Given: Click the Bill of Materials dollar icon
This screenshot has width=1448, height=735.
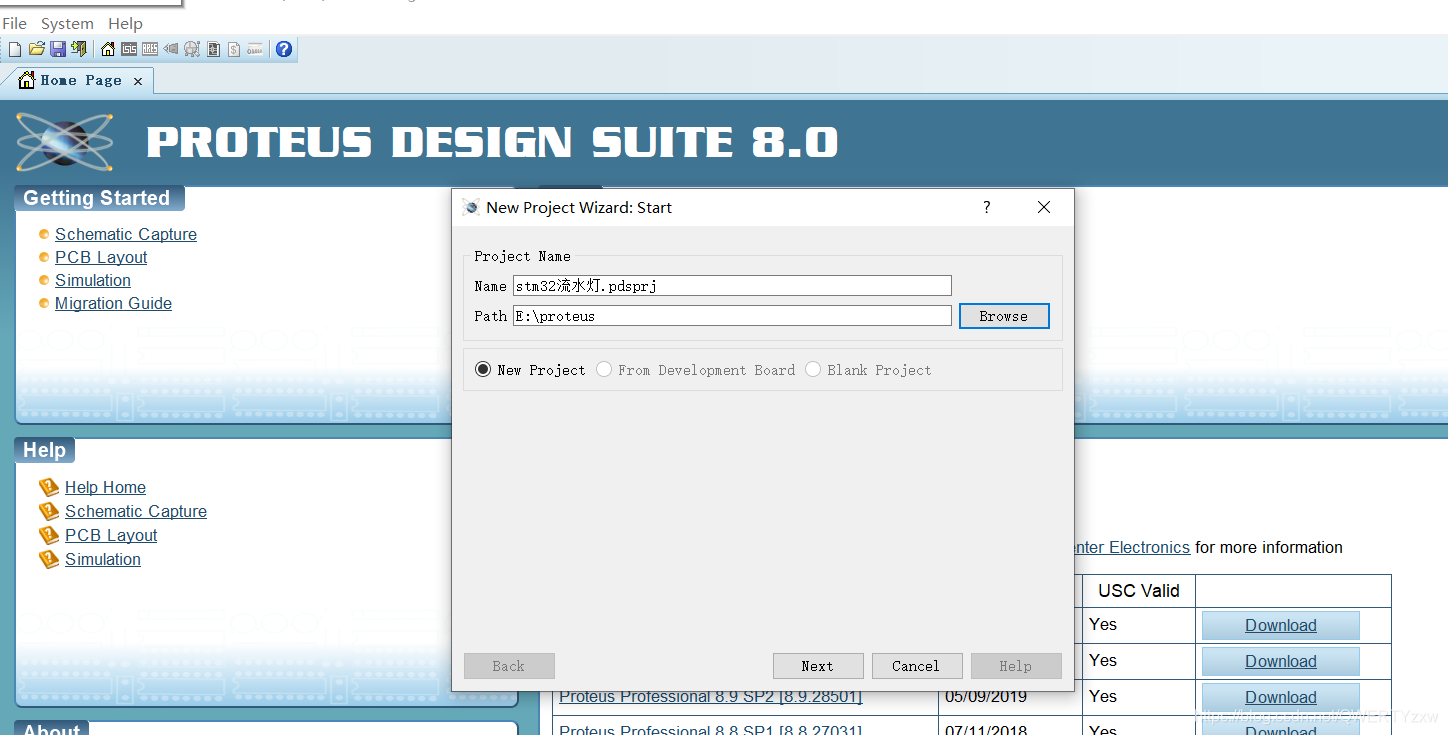Looking at the screenshot, I should pos(234,49).
